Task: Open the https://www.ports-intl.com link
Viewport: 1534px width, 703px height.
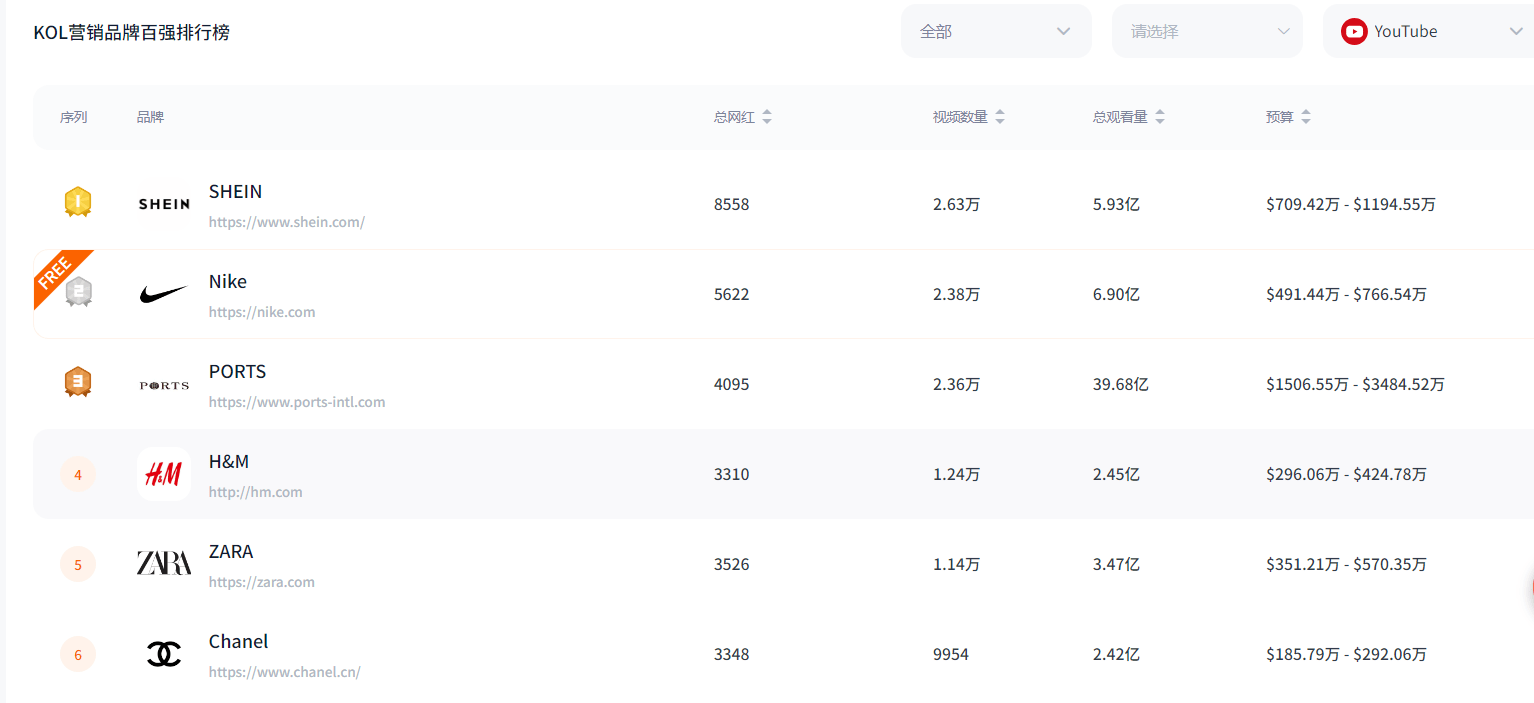Action: [x=297, y=402]
